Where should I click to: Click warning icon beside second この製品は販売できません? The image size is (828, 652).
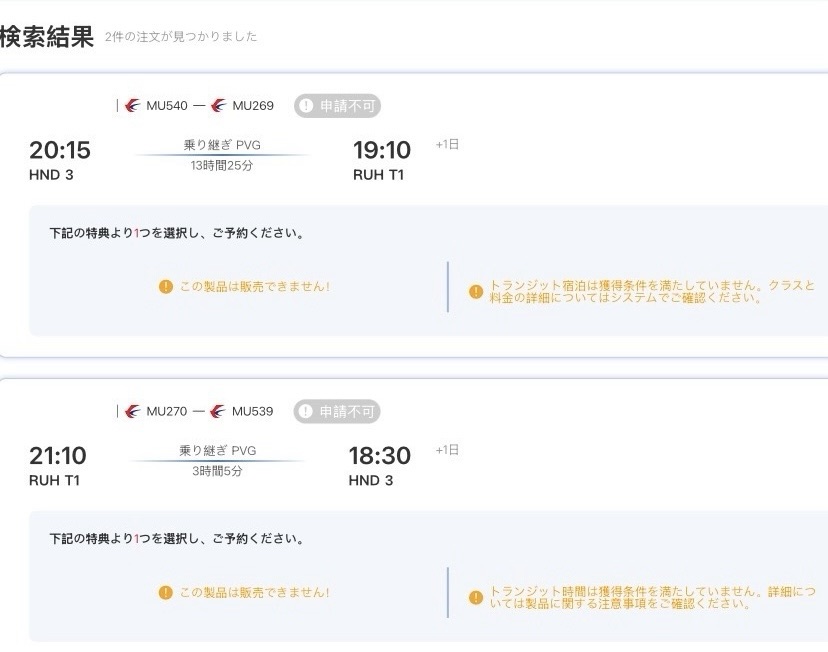tap(166, 592)
